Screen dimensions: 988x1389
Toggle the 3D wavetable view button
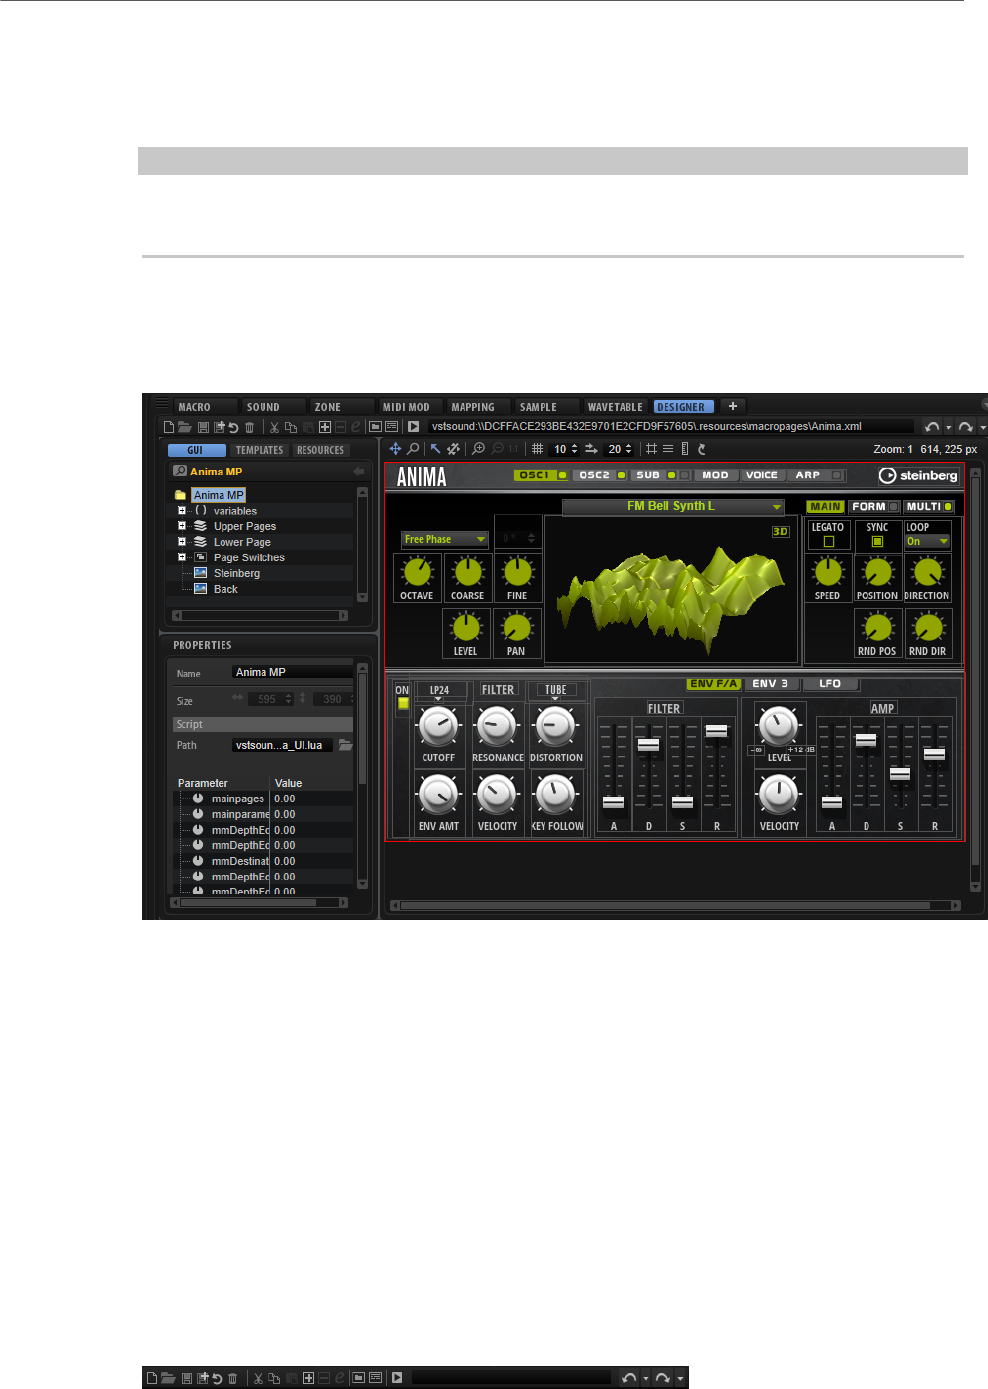coord(780,532)
